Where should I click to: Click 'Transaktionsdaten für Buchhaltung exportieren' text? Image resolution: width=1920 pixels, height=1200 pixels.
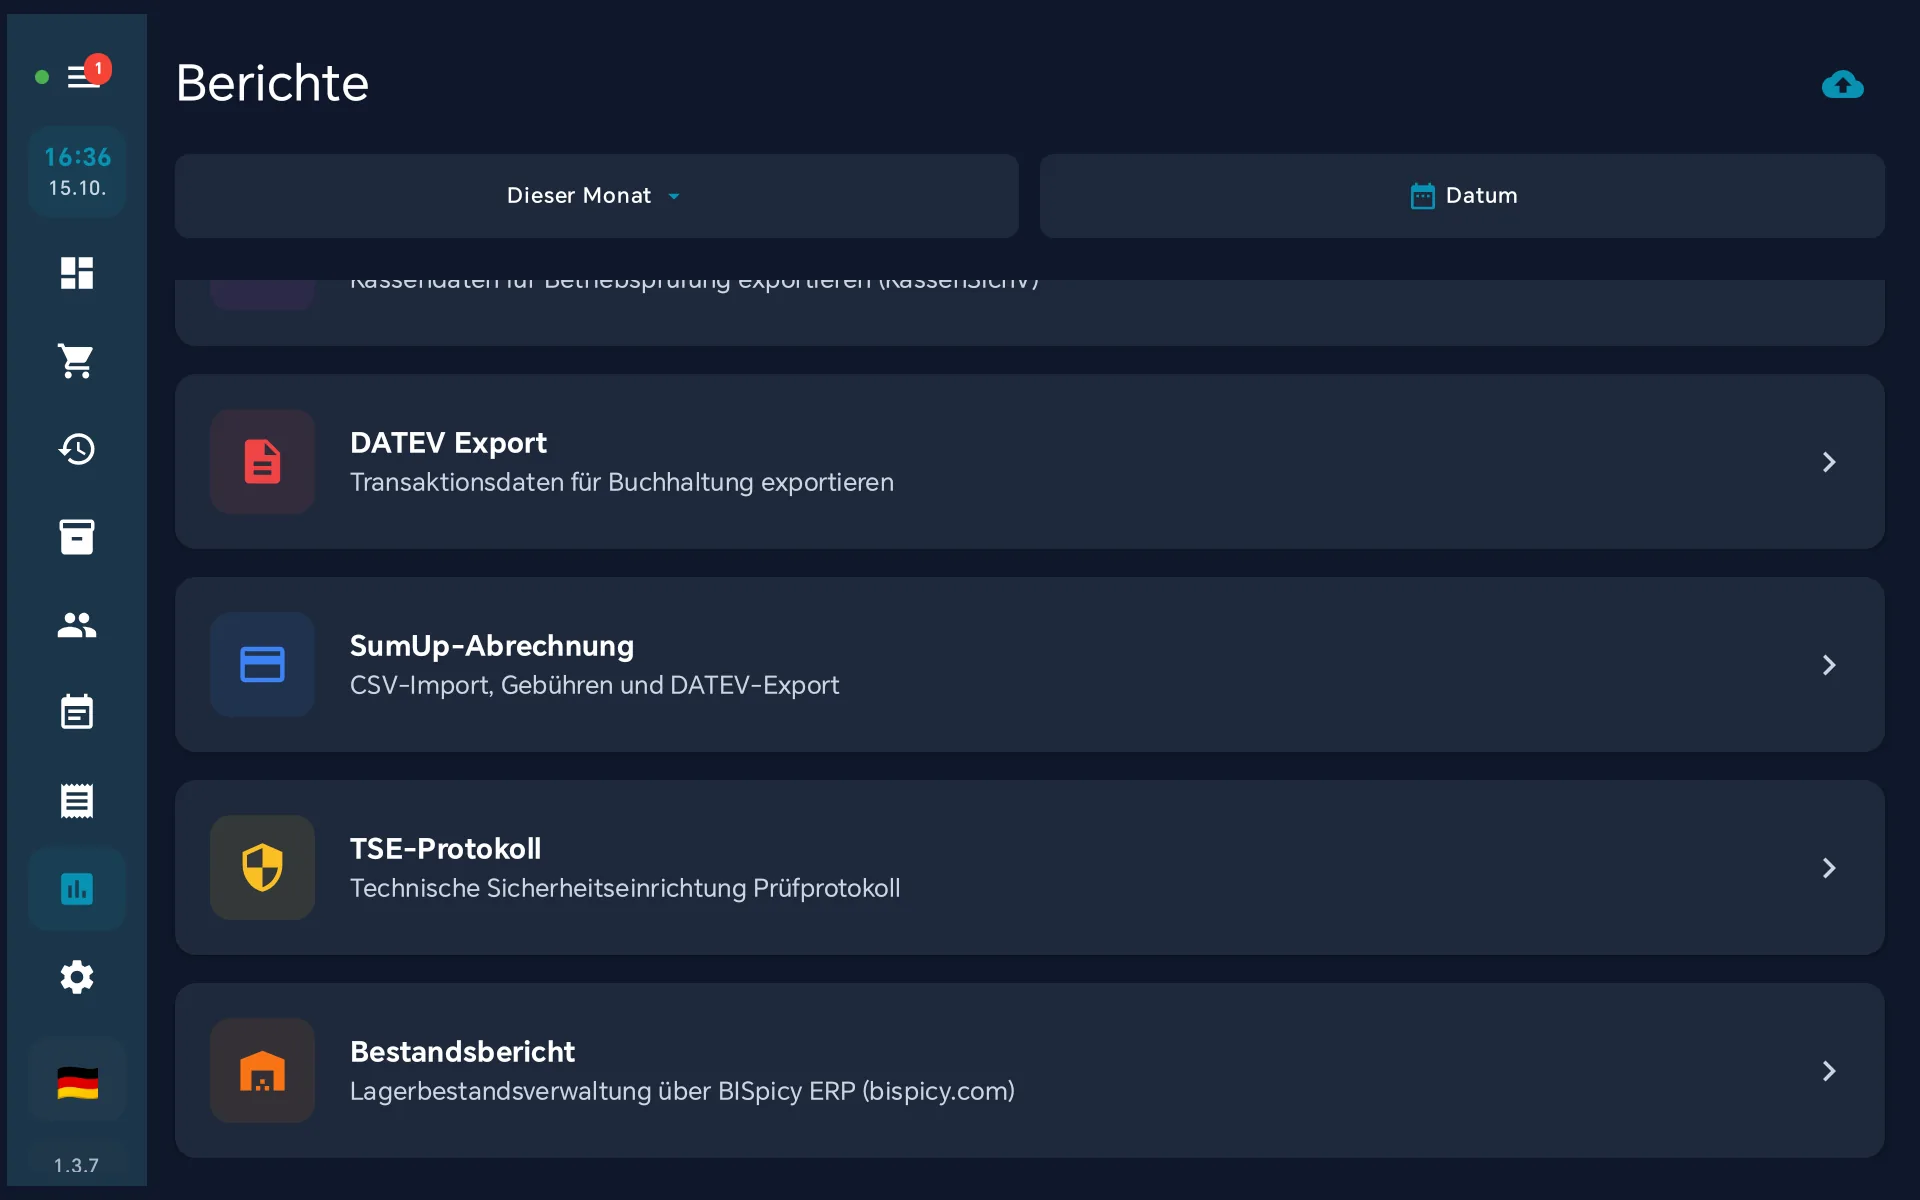pos(622,482)
